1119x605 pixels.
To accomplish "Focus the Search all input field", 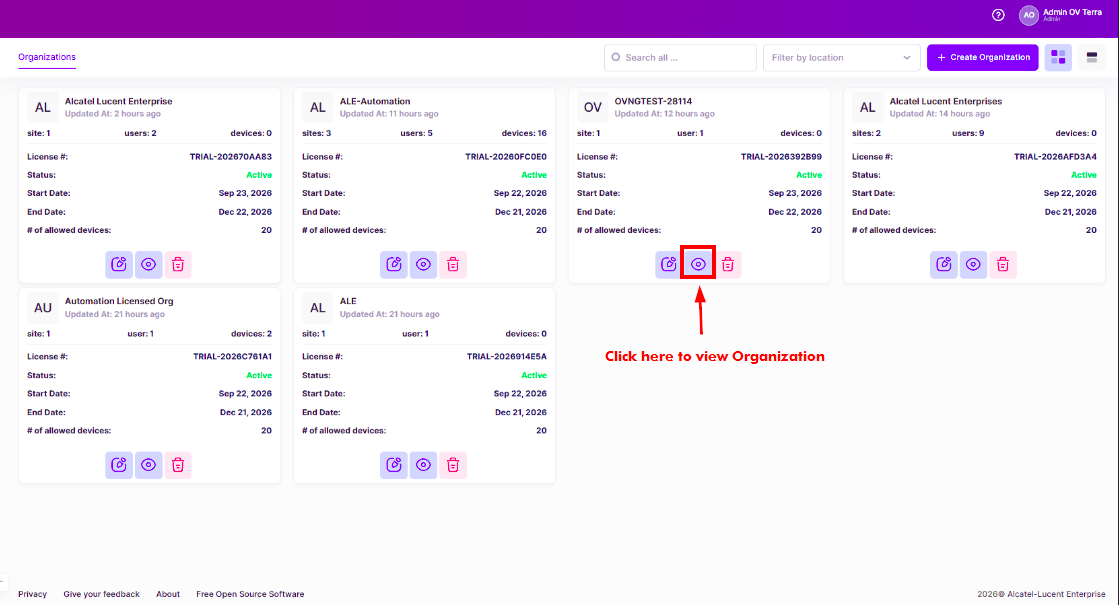I will [680, 58].
